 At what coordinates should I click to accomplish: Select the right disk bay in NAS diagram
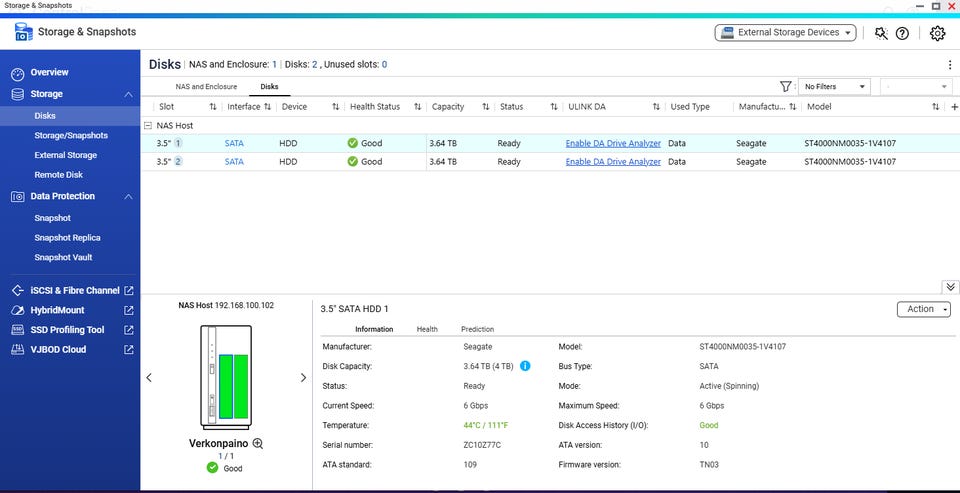241,386
